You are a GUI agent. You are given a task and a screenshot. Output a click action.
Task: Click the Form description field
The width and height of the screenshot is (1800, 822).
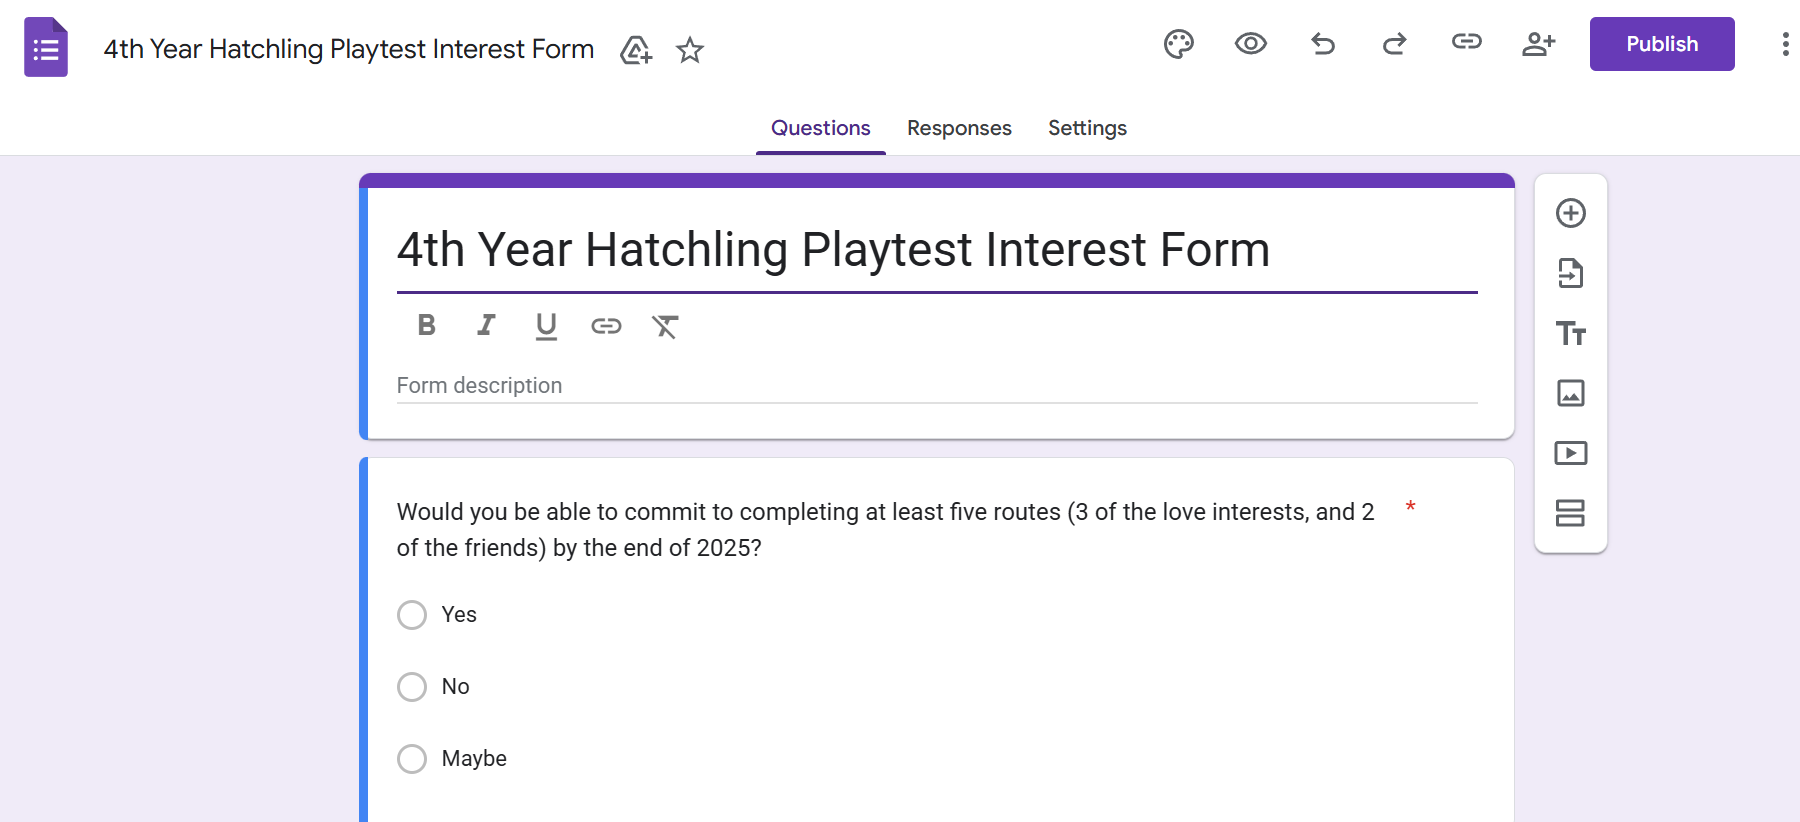pyautogui.click(x=936, y=386)
